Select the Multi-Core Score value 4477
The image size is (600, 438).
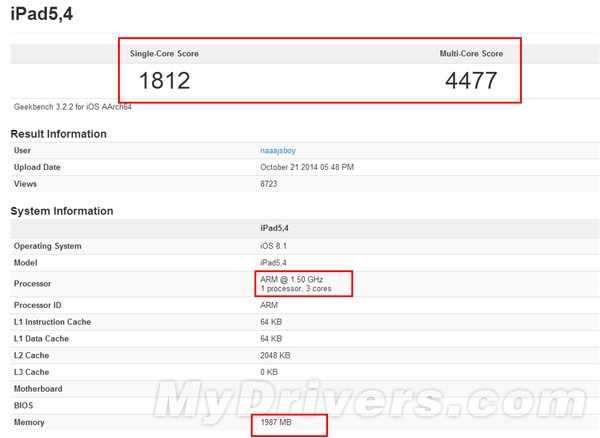pos(471,81)
